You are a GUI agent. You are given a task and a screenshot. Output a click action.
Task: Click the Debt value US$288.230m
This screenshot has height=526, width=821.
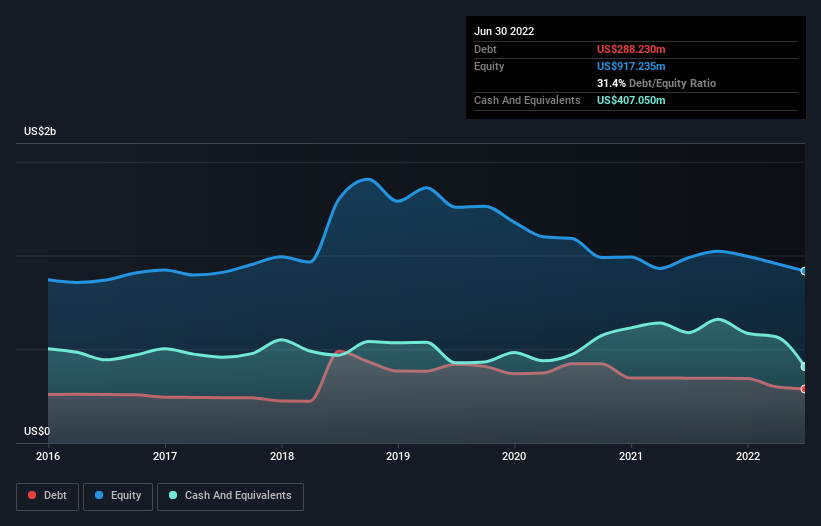(631, 49)
